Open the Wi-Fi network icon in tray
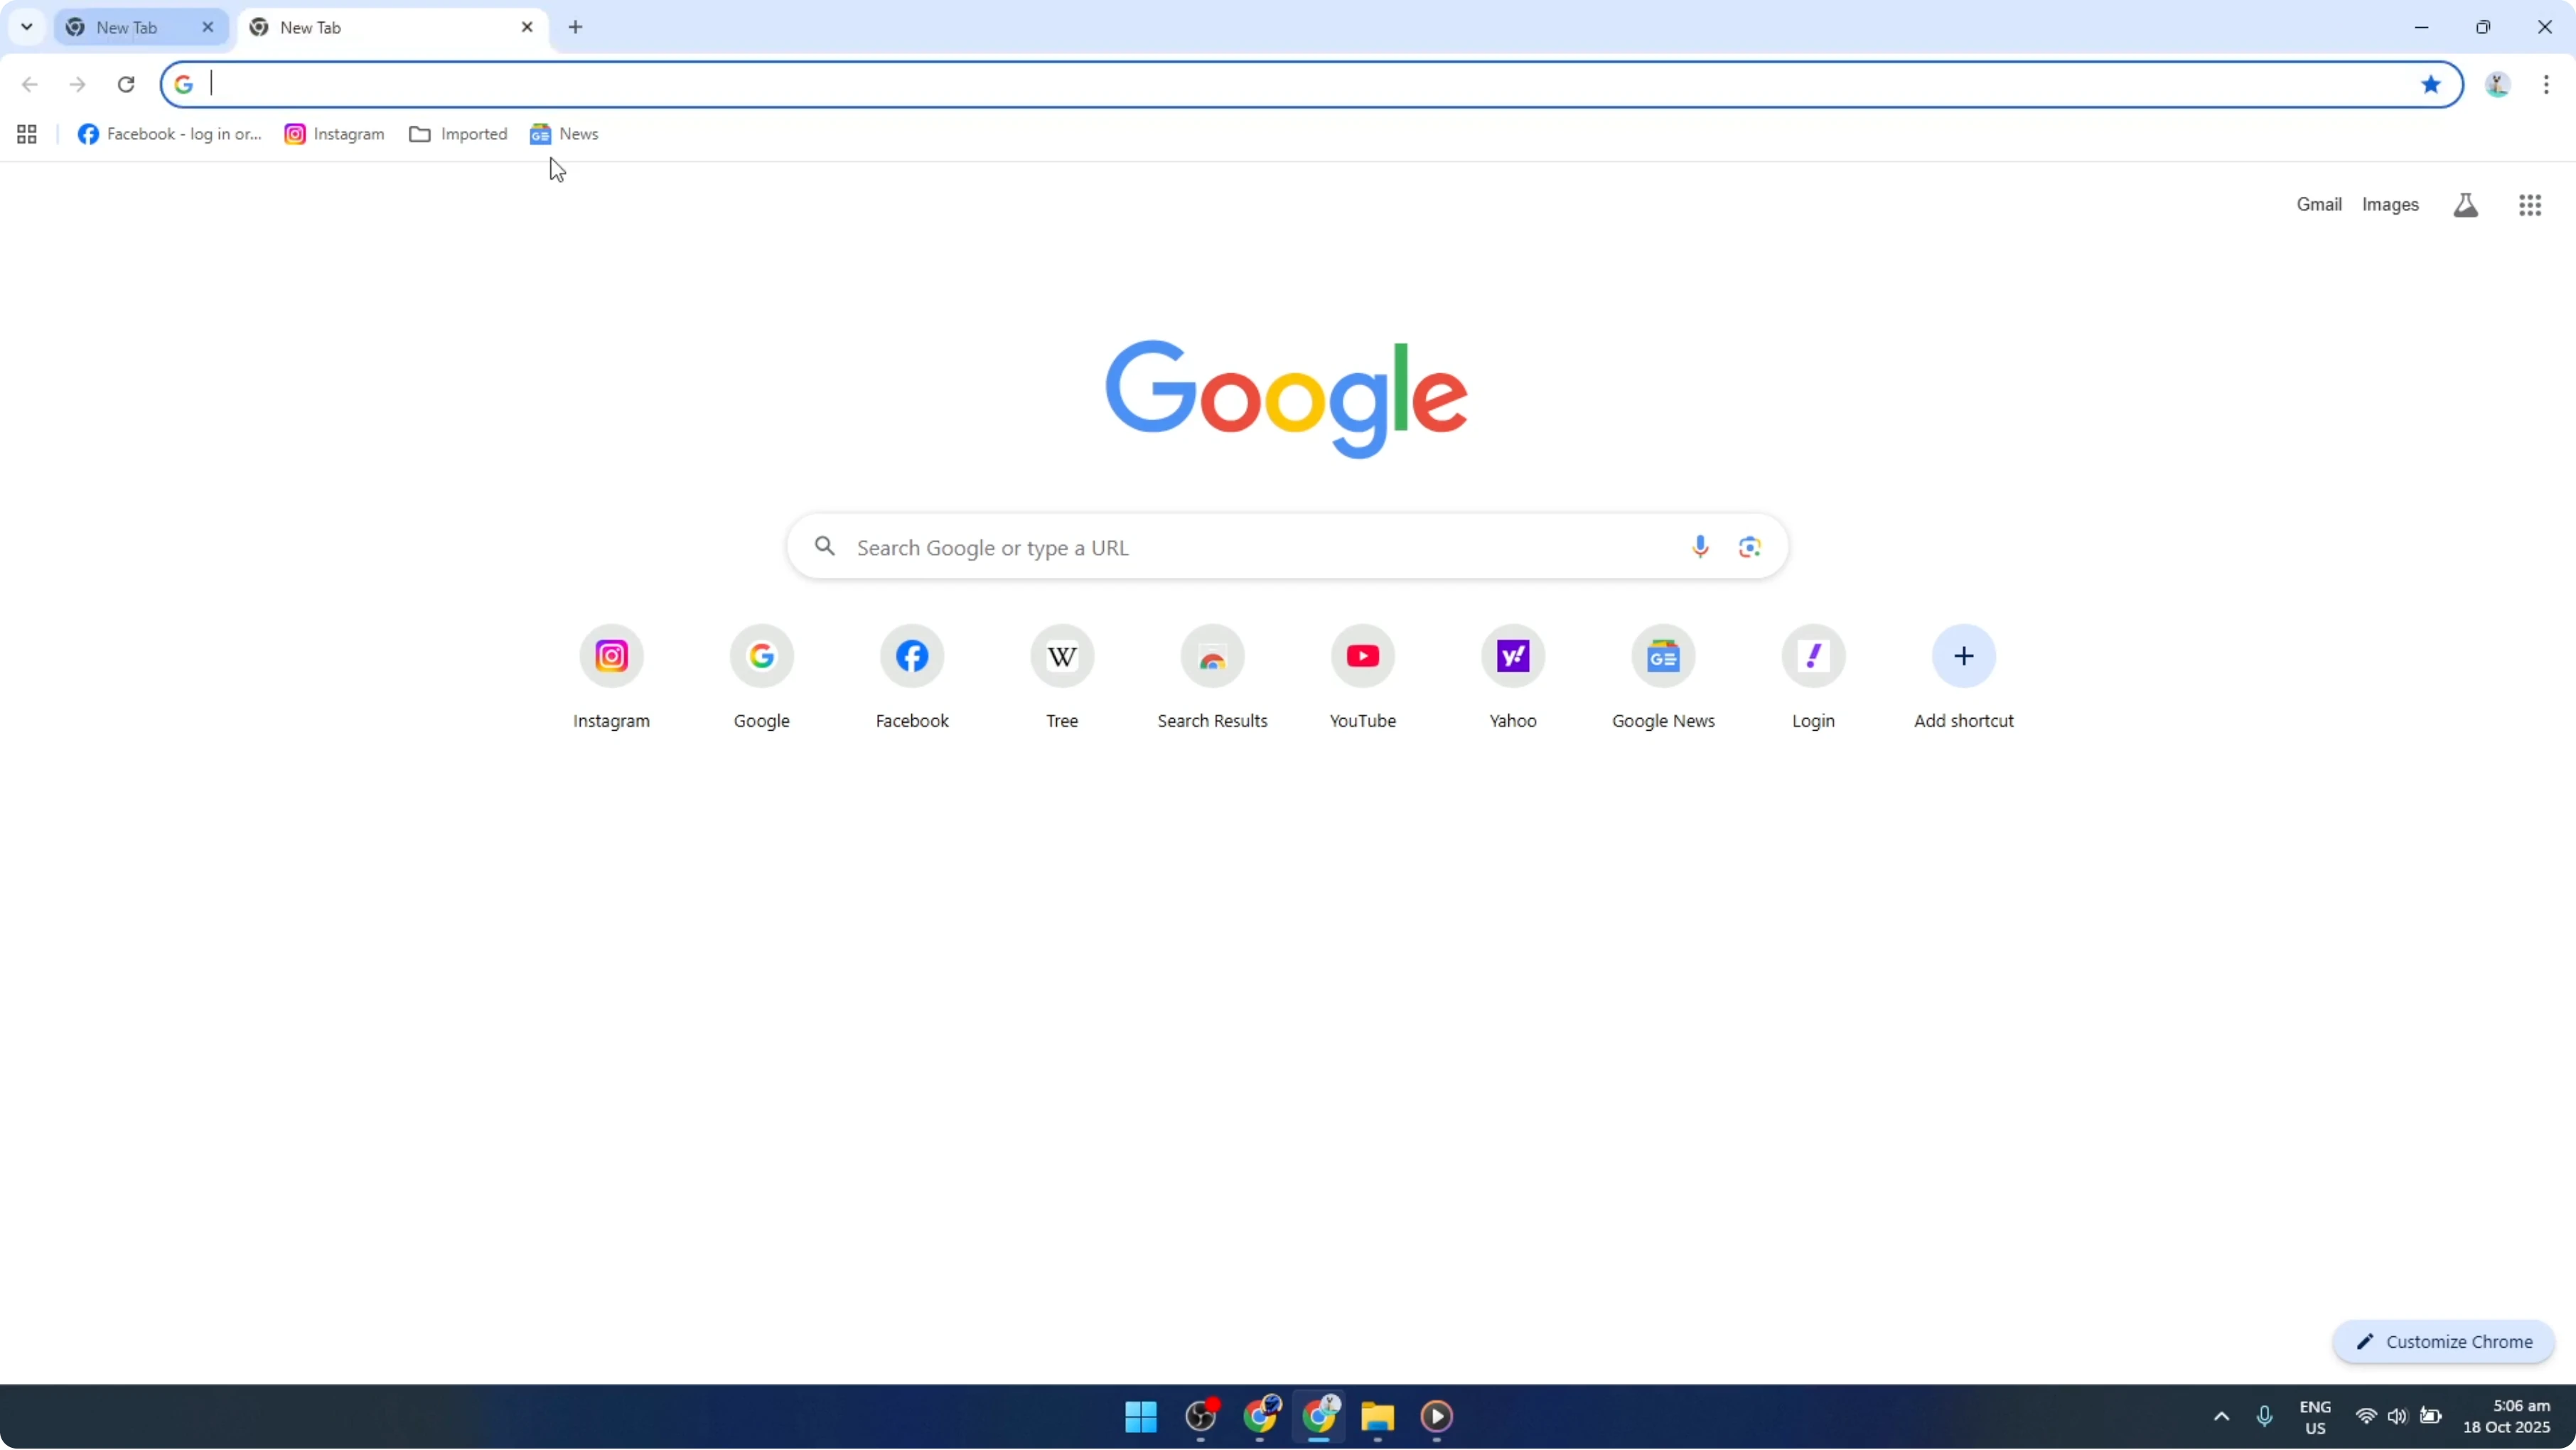The width and height of the screenshot is (2576, 1450). (2366, 1417)
